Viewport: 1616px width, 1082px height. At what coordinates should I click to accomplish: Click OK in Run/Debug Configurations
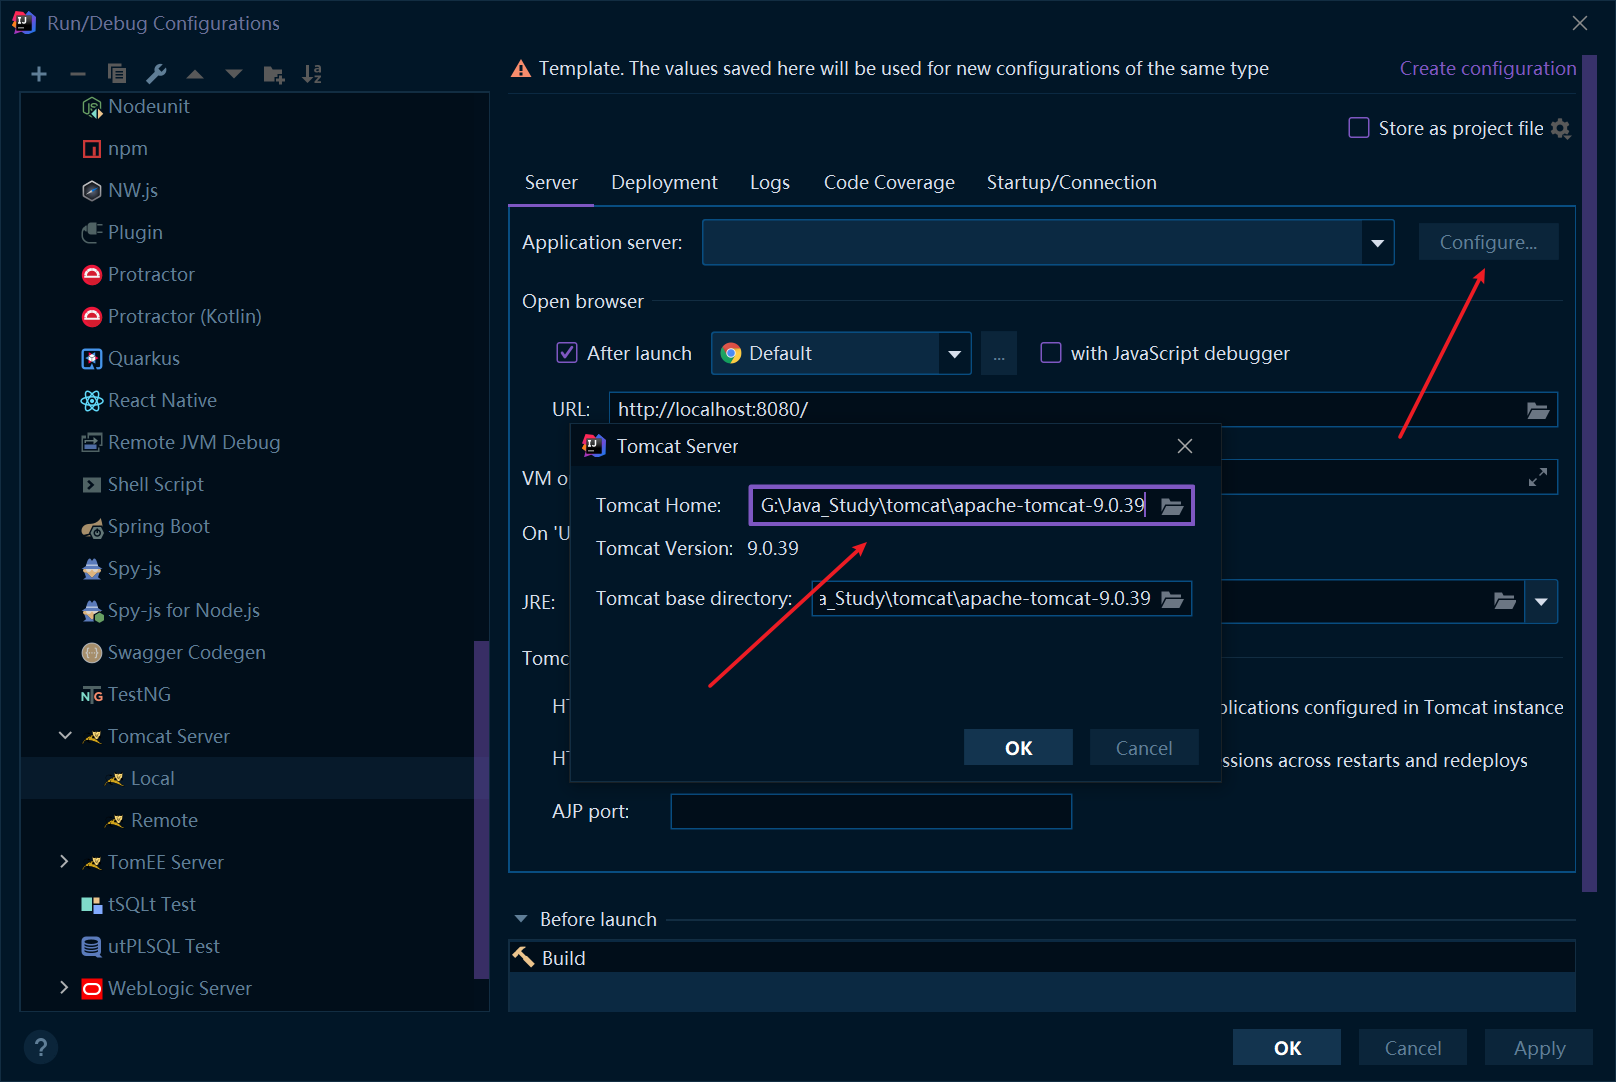coord(1287,1048)
